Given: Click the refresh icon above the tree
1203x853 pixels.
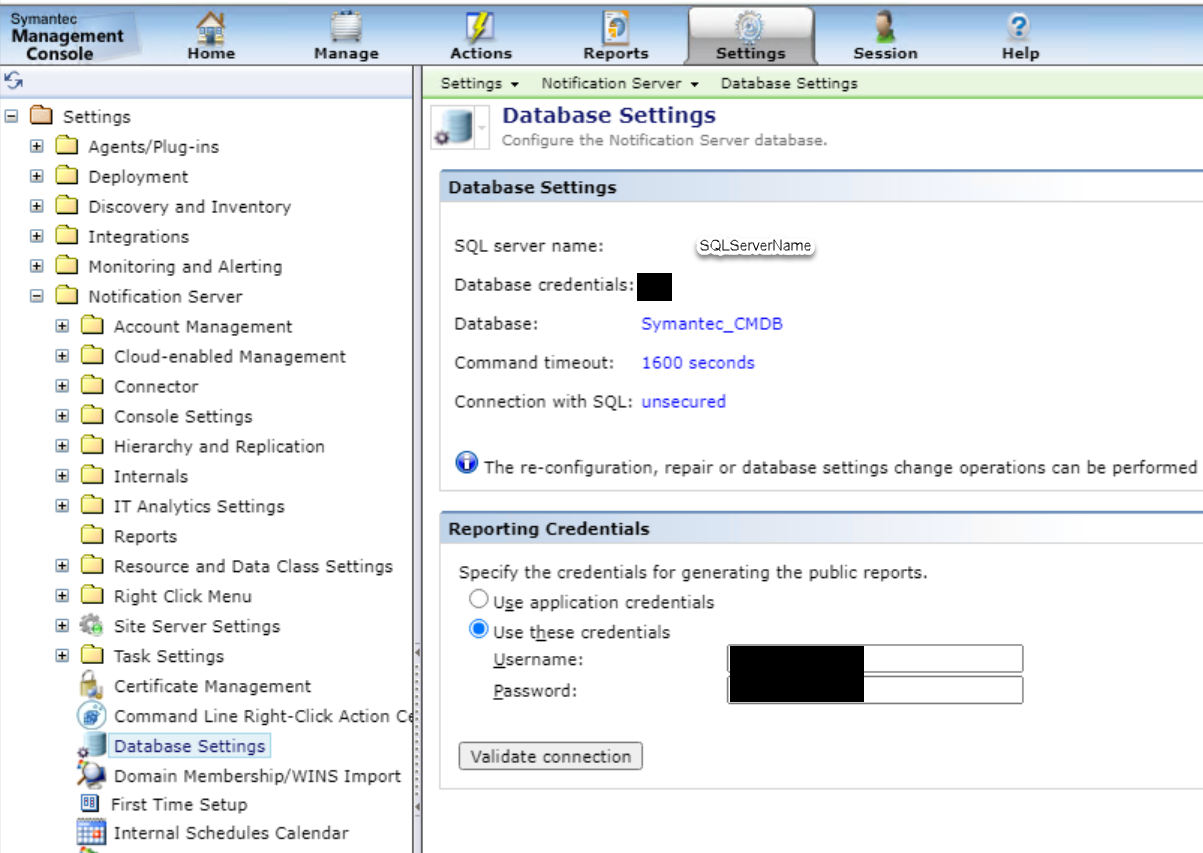Looking at the screenshot, I should pyautogui.click(x=13, y=82).
